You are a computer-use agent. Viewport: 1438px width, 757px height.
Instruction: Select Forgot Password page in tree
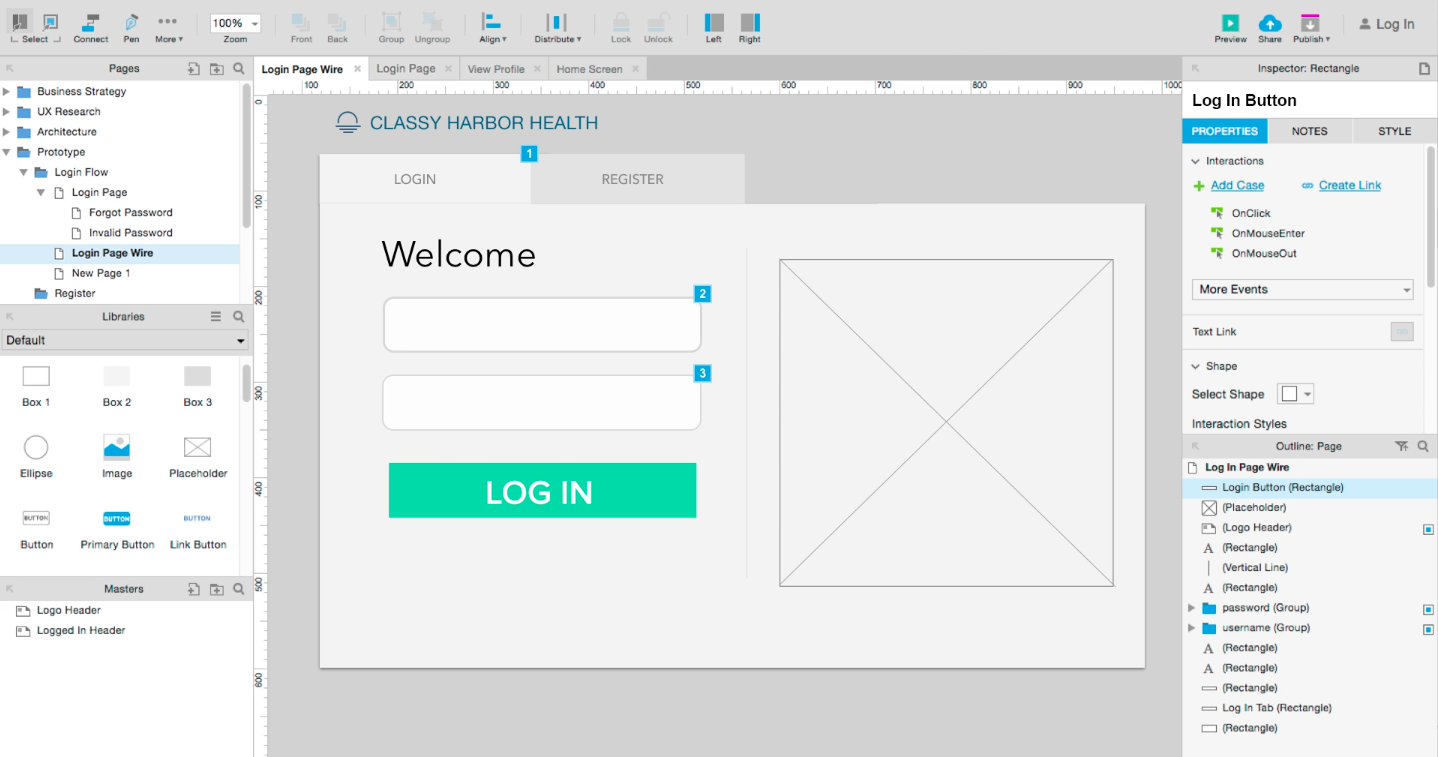click(130, 213)
